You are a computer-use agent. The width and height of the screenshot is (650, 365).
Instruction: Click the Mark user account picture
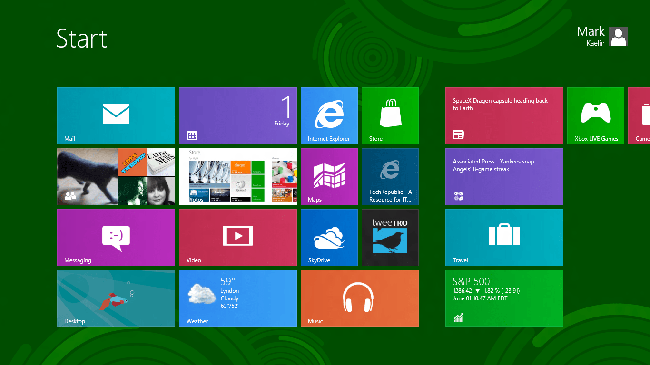[618, 36]
